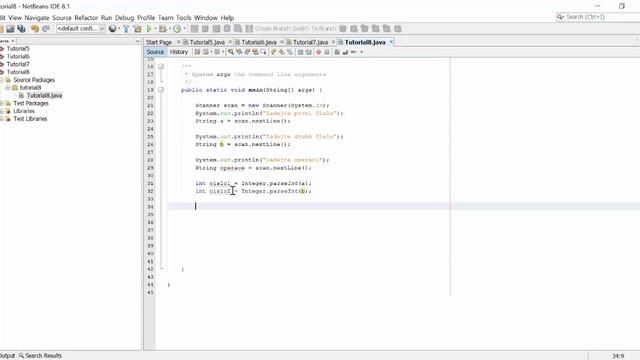
Task: Open the View menu
Action: pyautogui.click(x=15, y=18)
